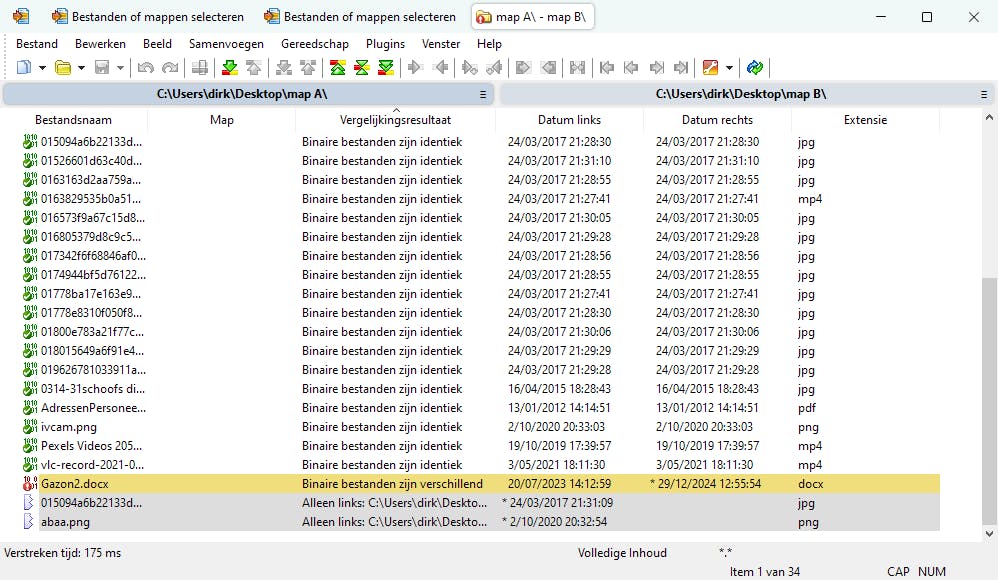Go to the last difference icon

pos(386,68)
